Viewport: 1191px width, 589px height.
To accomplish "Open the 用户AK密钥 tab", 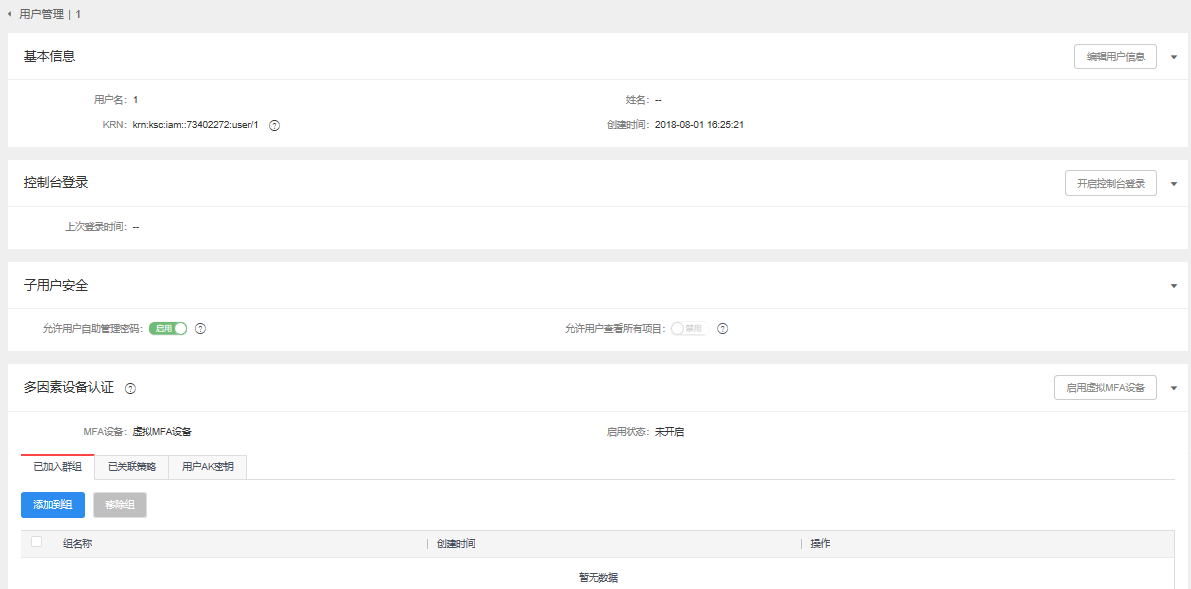I will point(207,467).
